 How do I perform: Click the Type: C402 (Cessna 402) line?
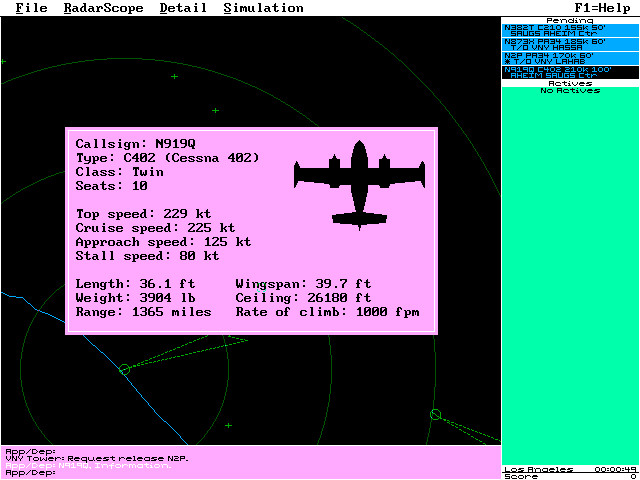click(x=167, y=158)
